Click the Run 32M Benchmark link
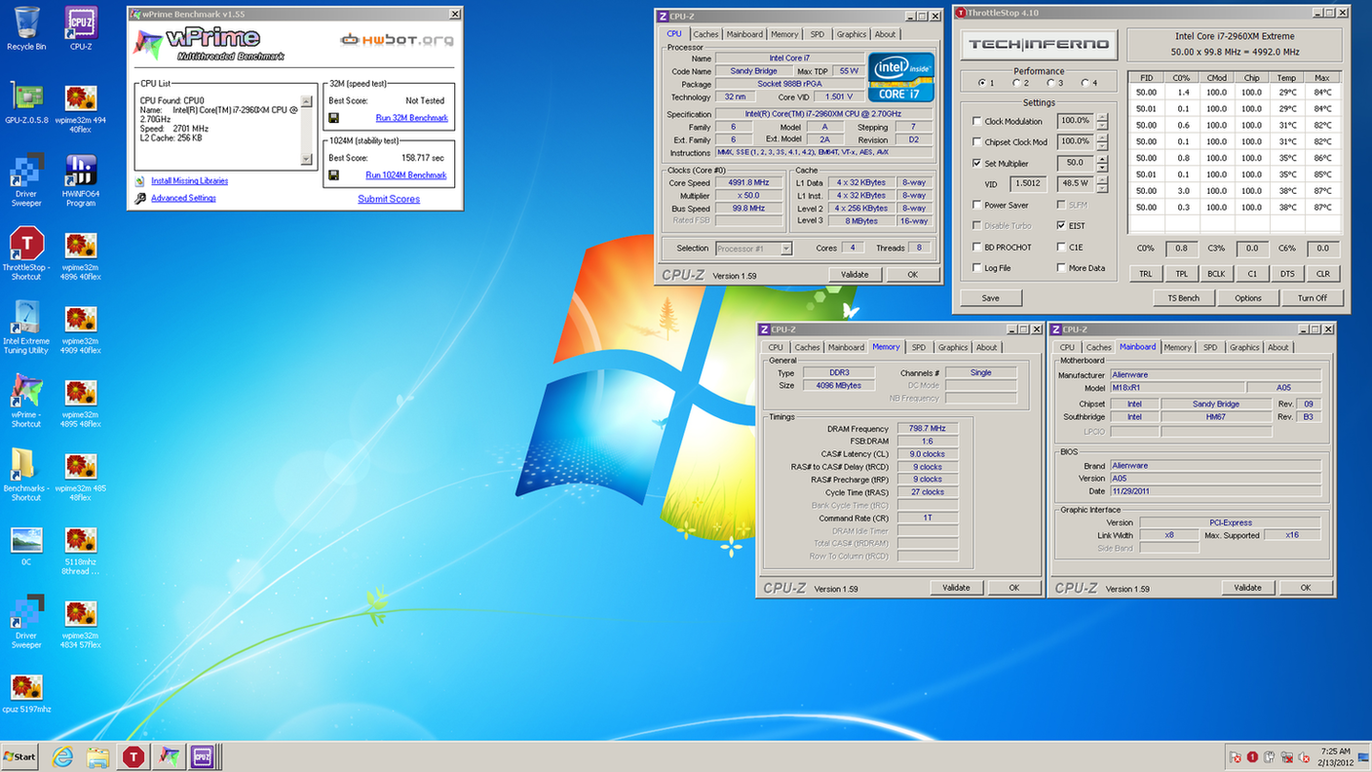 tap(412, 118)
